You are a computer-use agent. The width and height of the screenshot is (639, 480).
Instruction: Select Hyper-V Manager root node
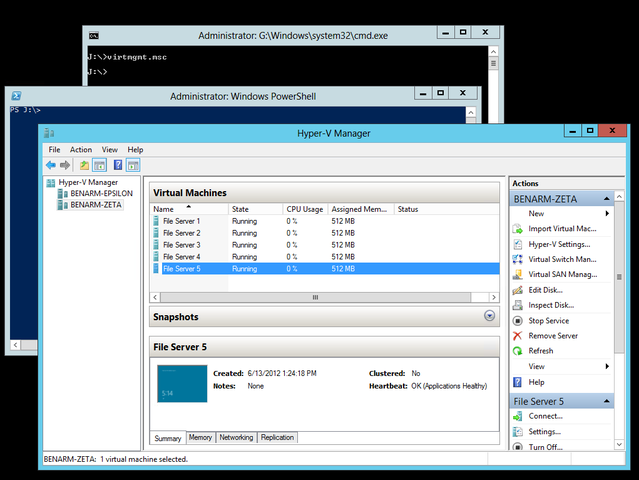(x=88, y=182)
